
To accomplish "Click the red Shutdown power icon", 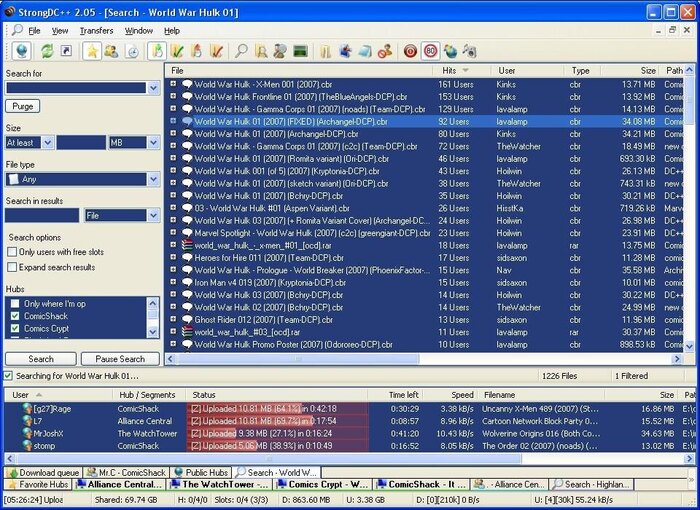I will click(x=410, y=51).
